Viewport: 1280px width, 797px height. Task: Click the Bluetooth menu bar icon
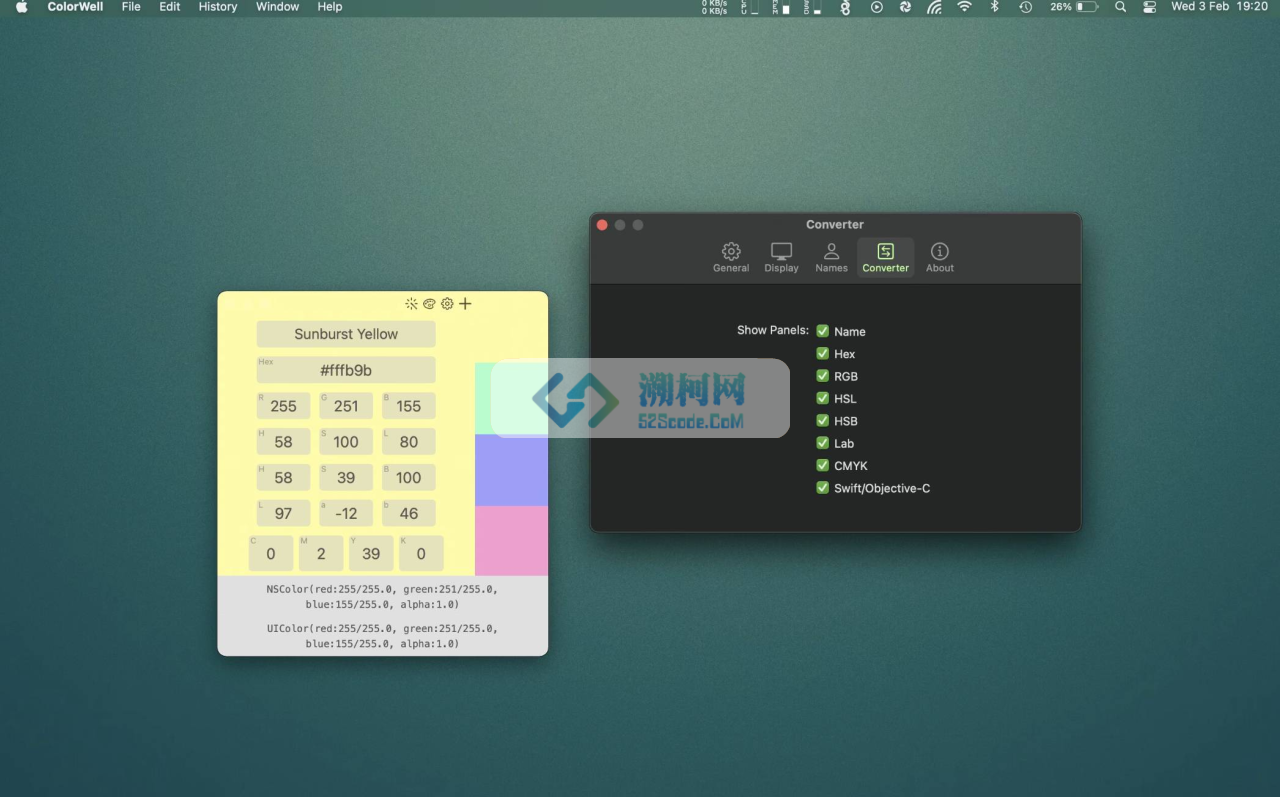click(x=994, y=7)
